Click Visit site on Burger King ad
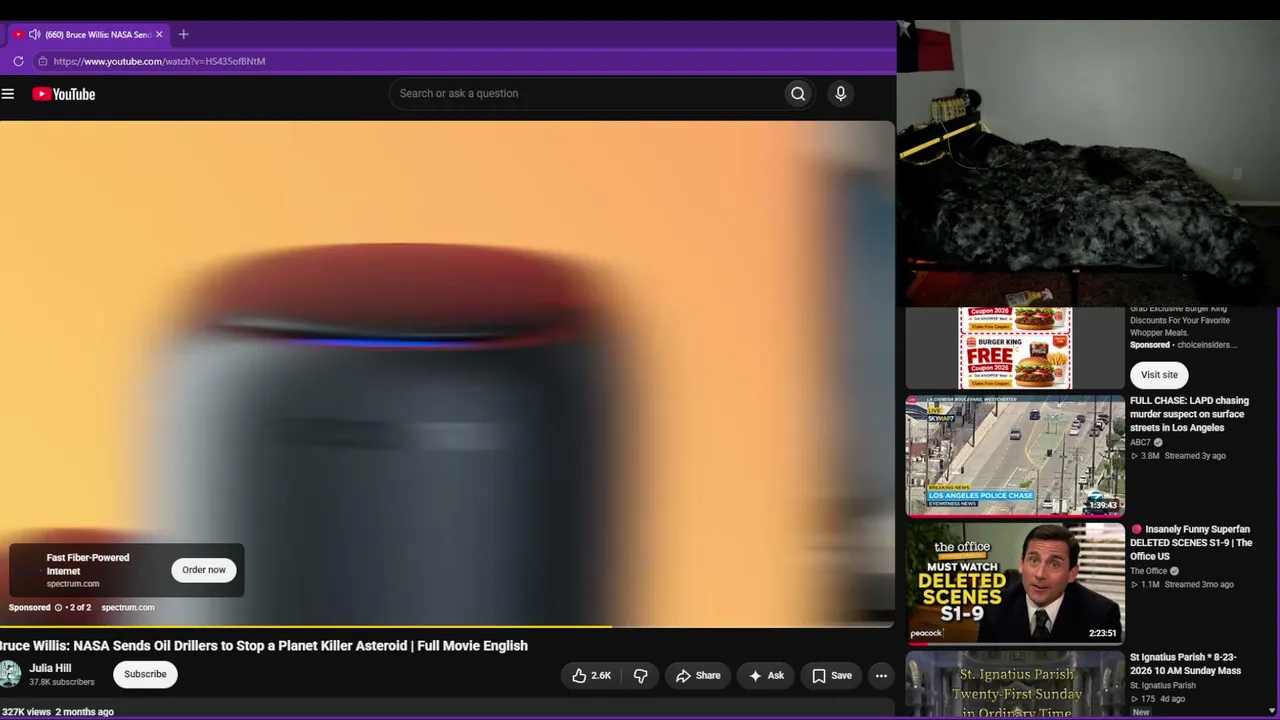The height and width of the screenshot is (720, 1280). click(x=1159, y=375)
